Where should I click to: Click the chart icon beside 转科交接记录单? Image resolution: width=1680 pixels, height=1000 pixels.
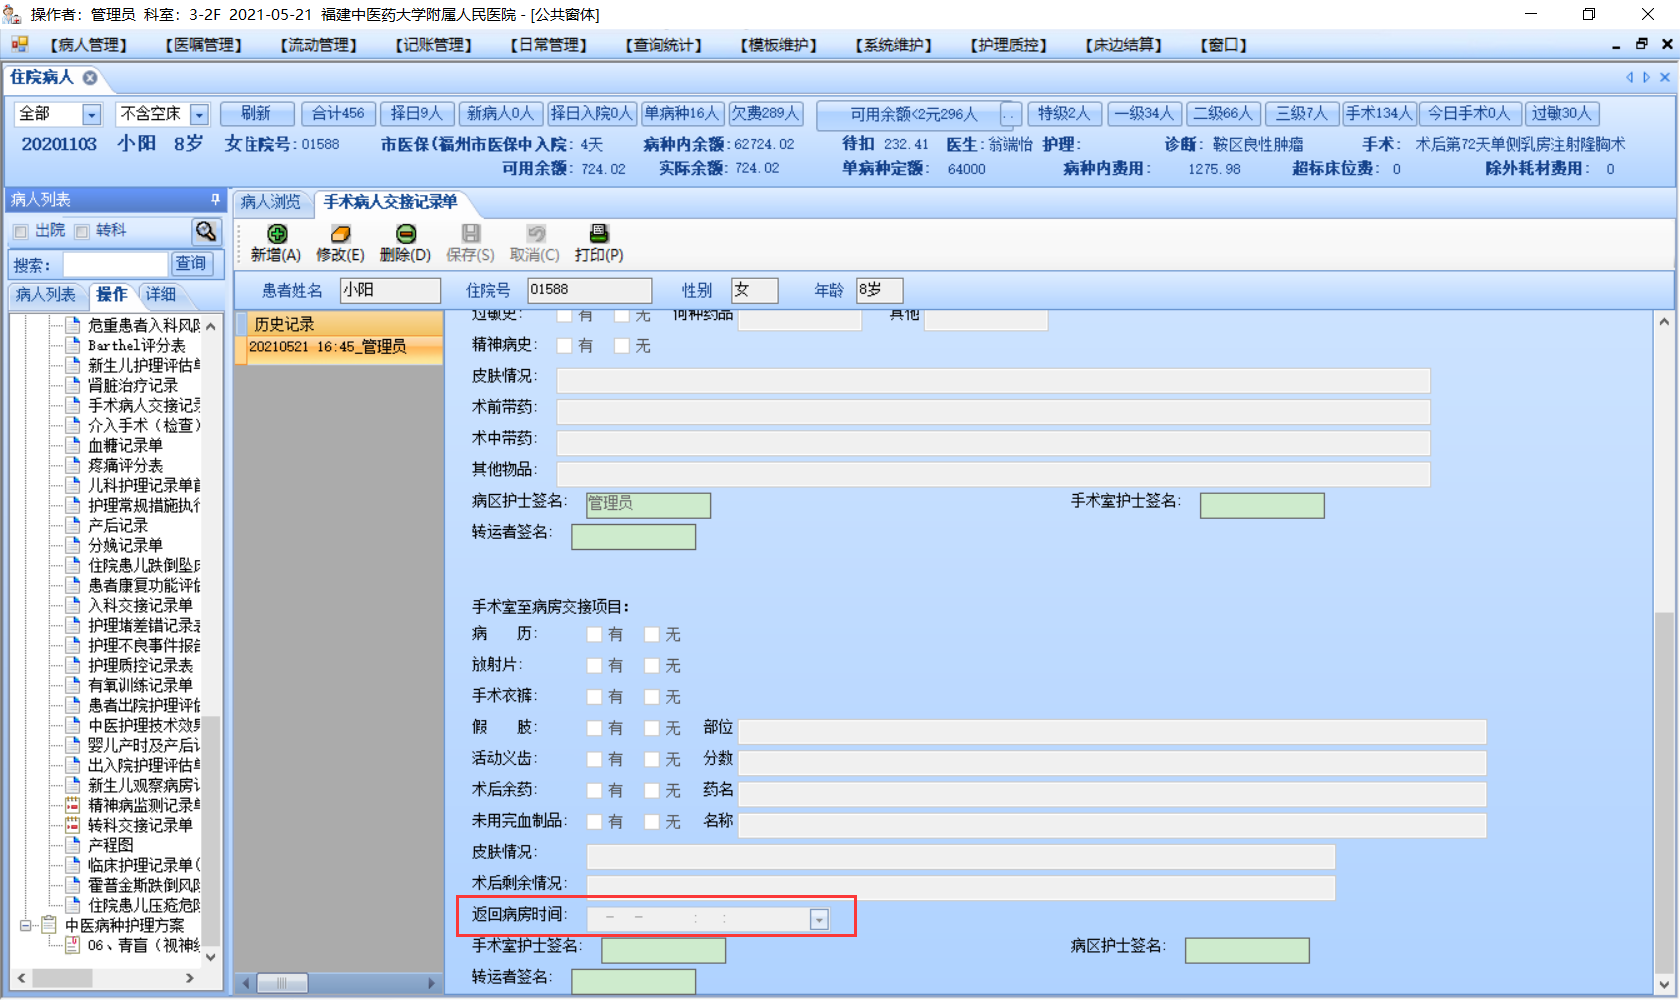(72, 825)
